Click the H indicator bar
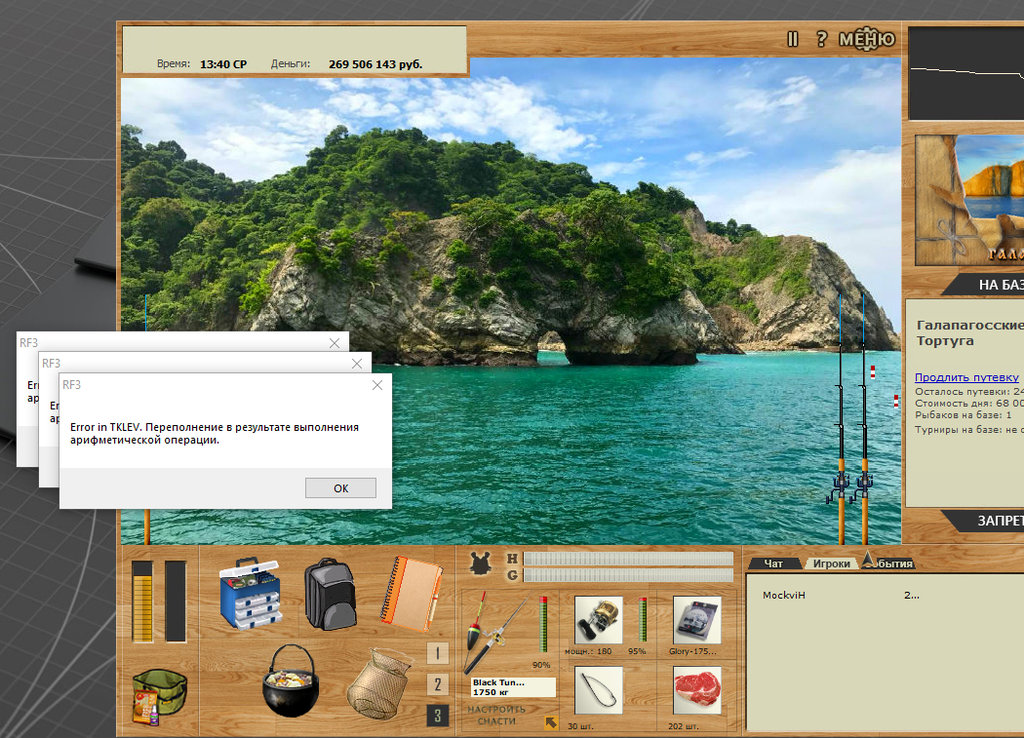 tap(628, 559)
